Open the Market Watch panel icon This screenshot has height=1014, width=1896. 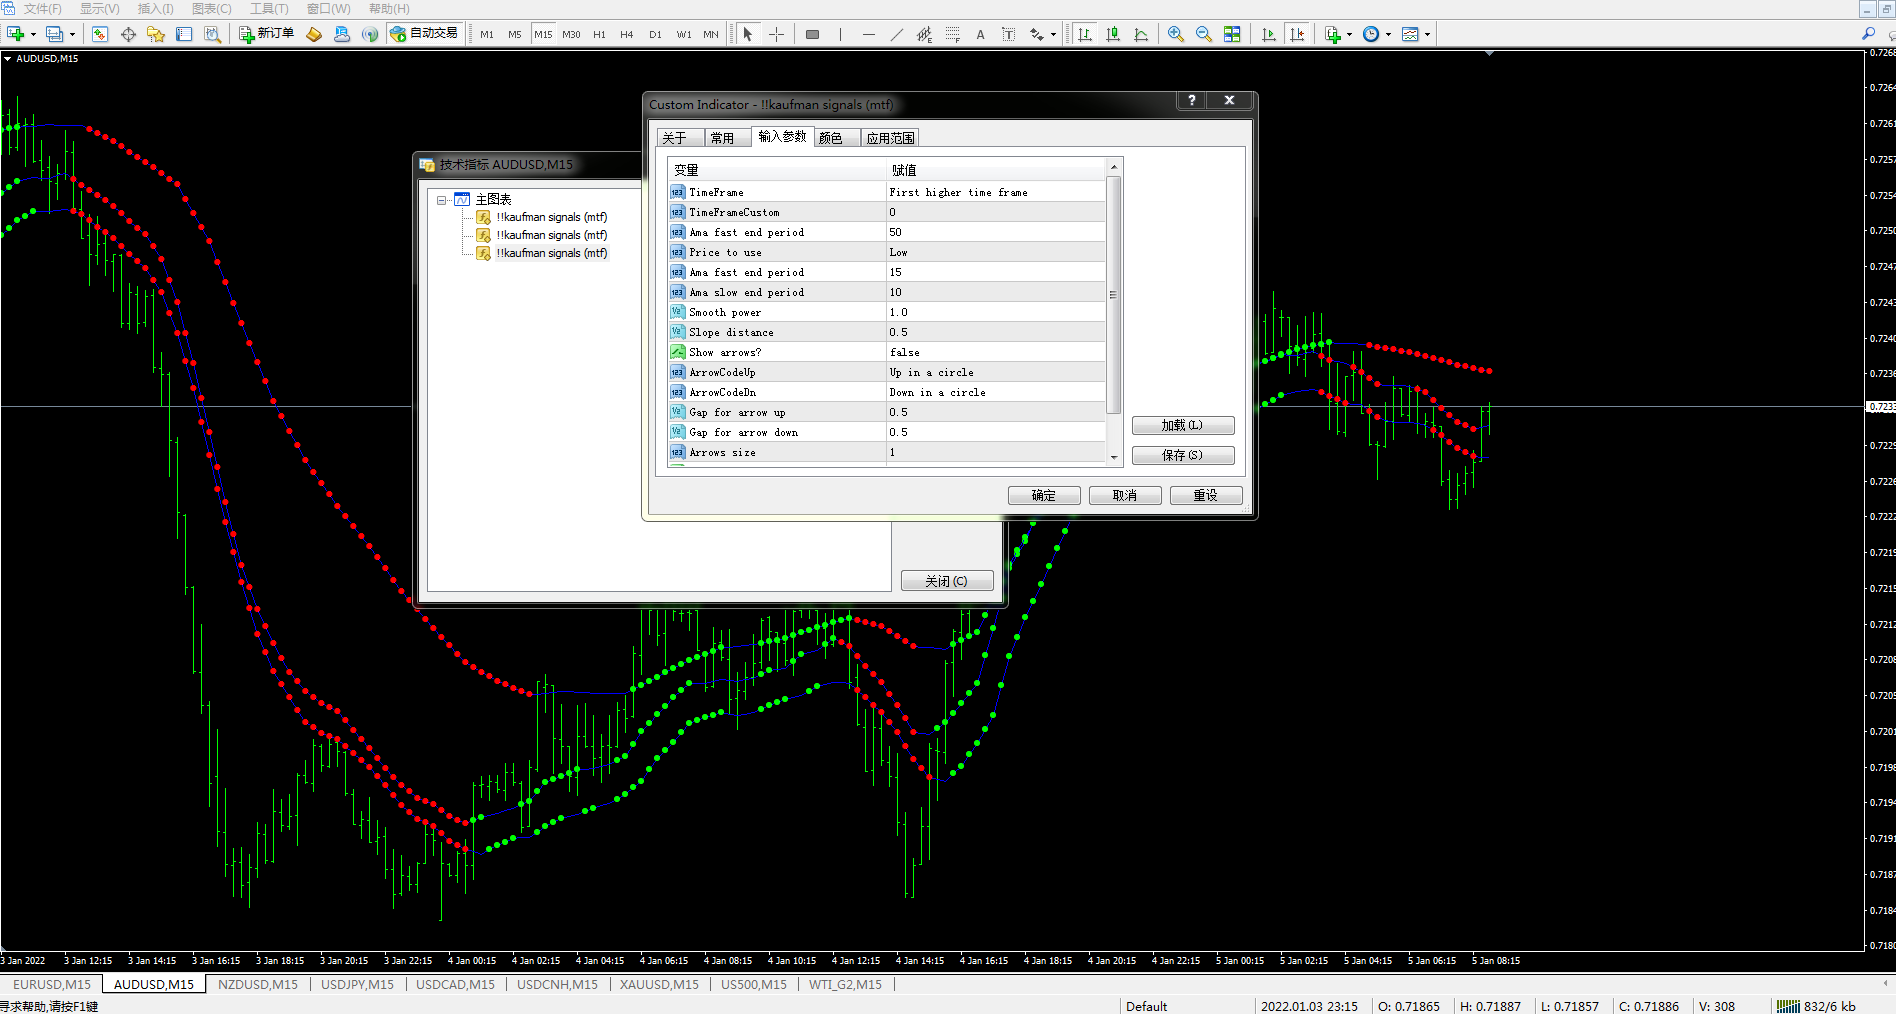tap(100, 34)
